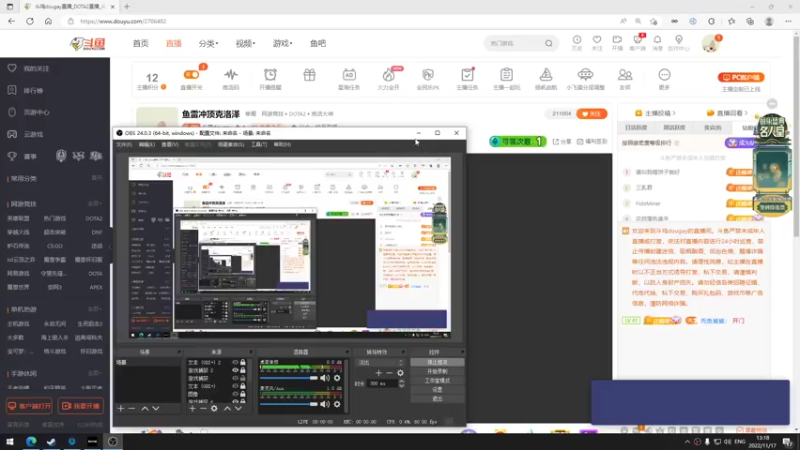This screenshot has height=450, width=800.
Task: Open the 客户端 icon in Douyu header
Action: click(637, 40)
